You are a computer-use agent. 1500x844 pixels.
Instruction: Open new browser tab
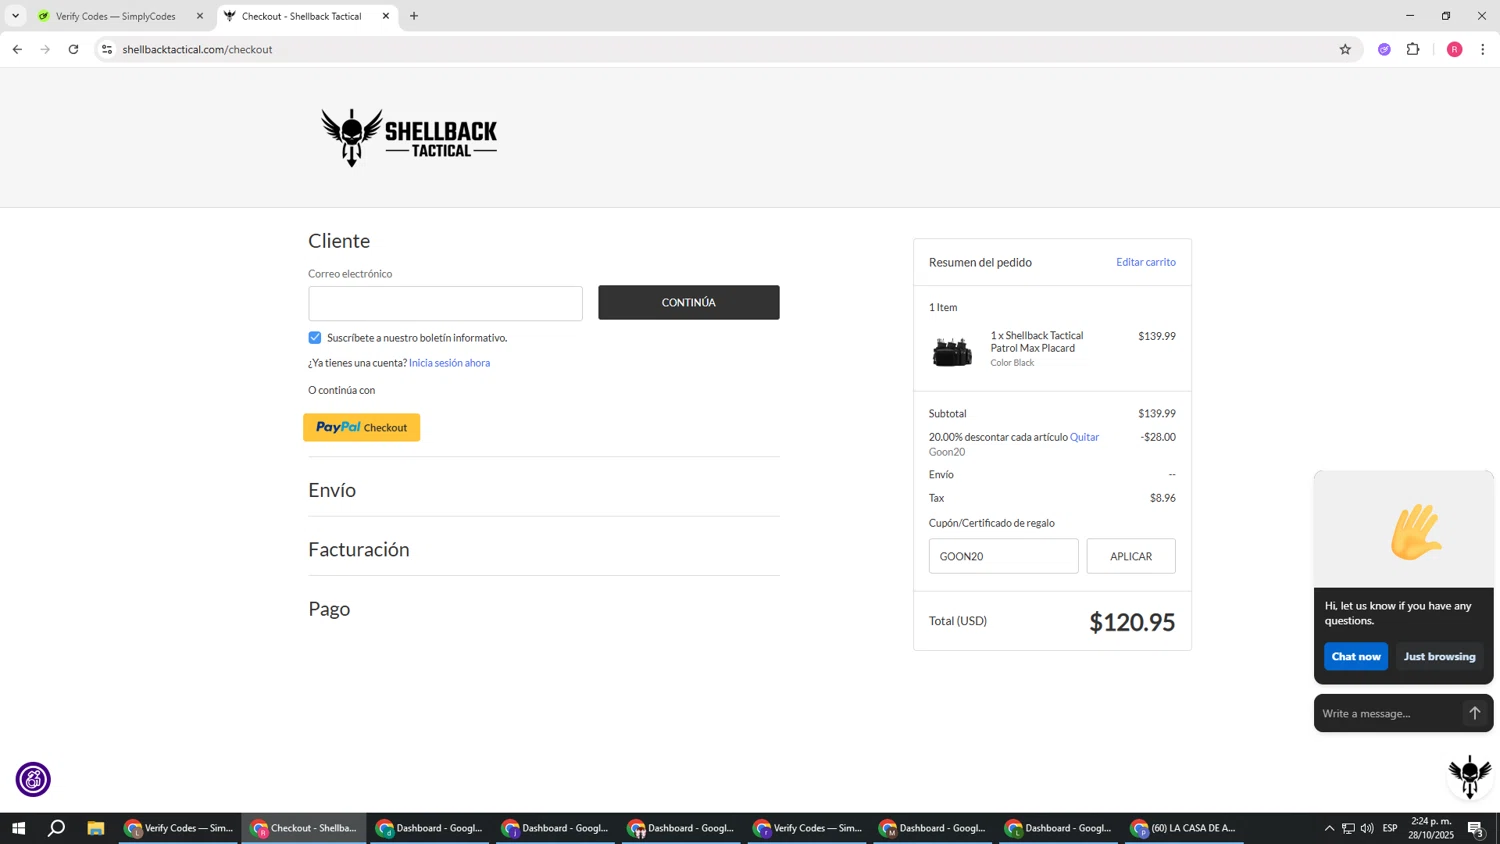click(x=414, y=16)
